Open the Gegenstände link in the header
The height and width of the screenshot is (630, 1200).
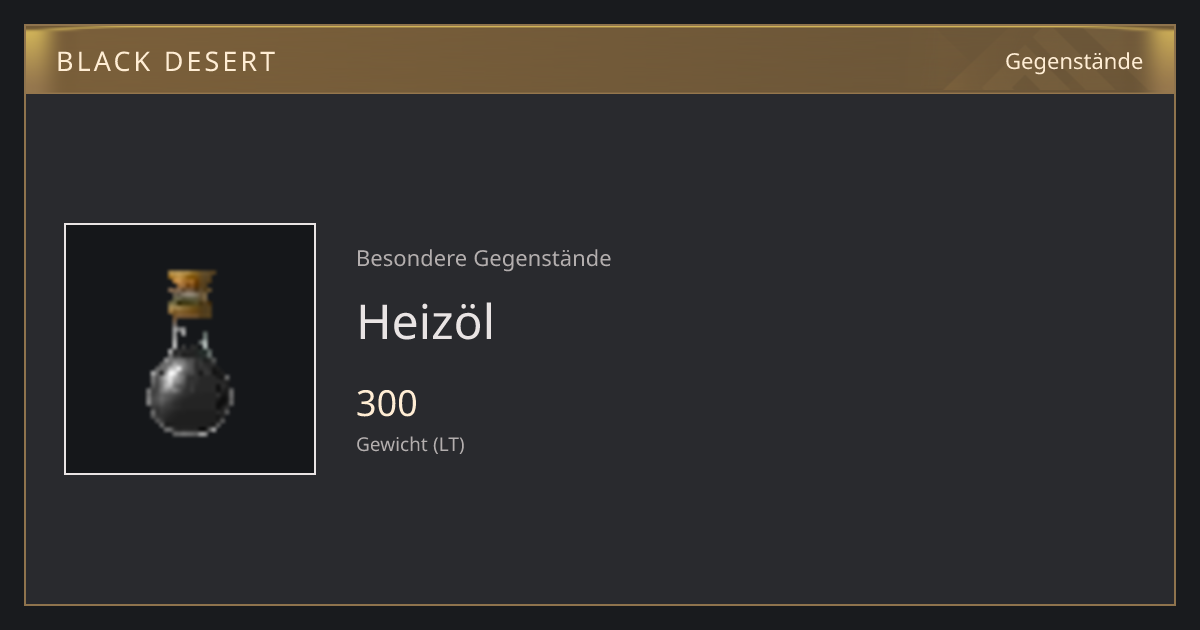click(x=1074, y=62)
